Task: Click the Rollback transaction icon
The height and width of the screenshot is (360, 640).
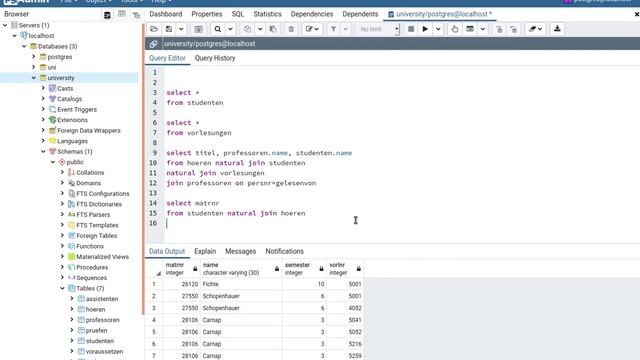Action: 513,29
